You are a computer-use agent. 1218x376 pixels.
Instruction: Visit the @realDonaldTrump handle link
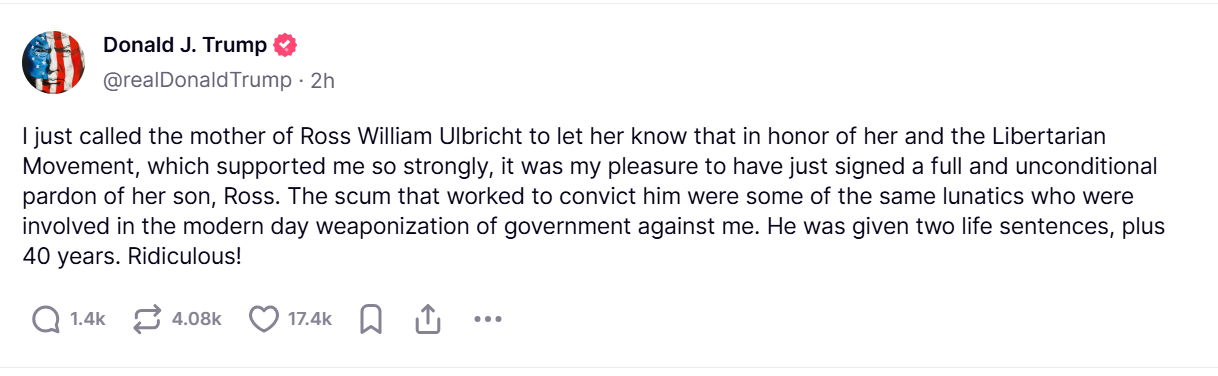pos(197,80)
